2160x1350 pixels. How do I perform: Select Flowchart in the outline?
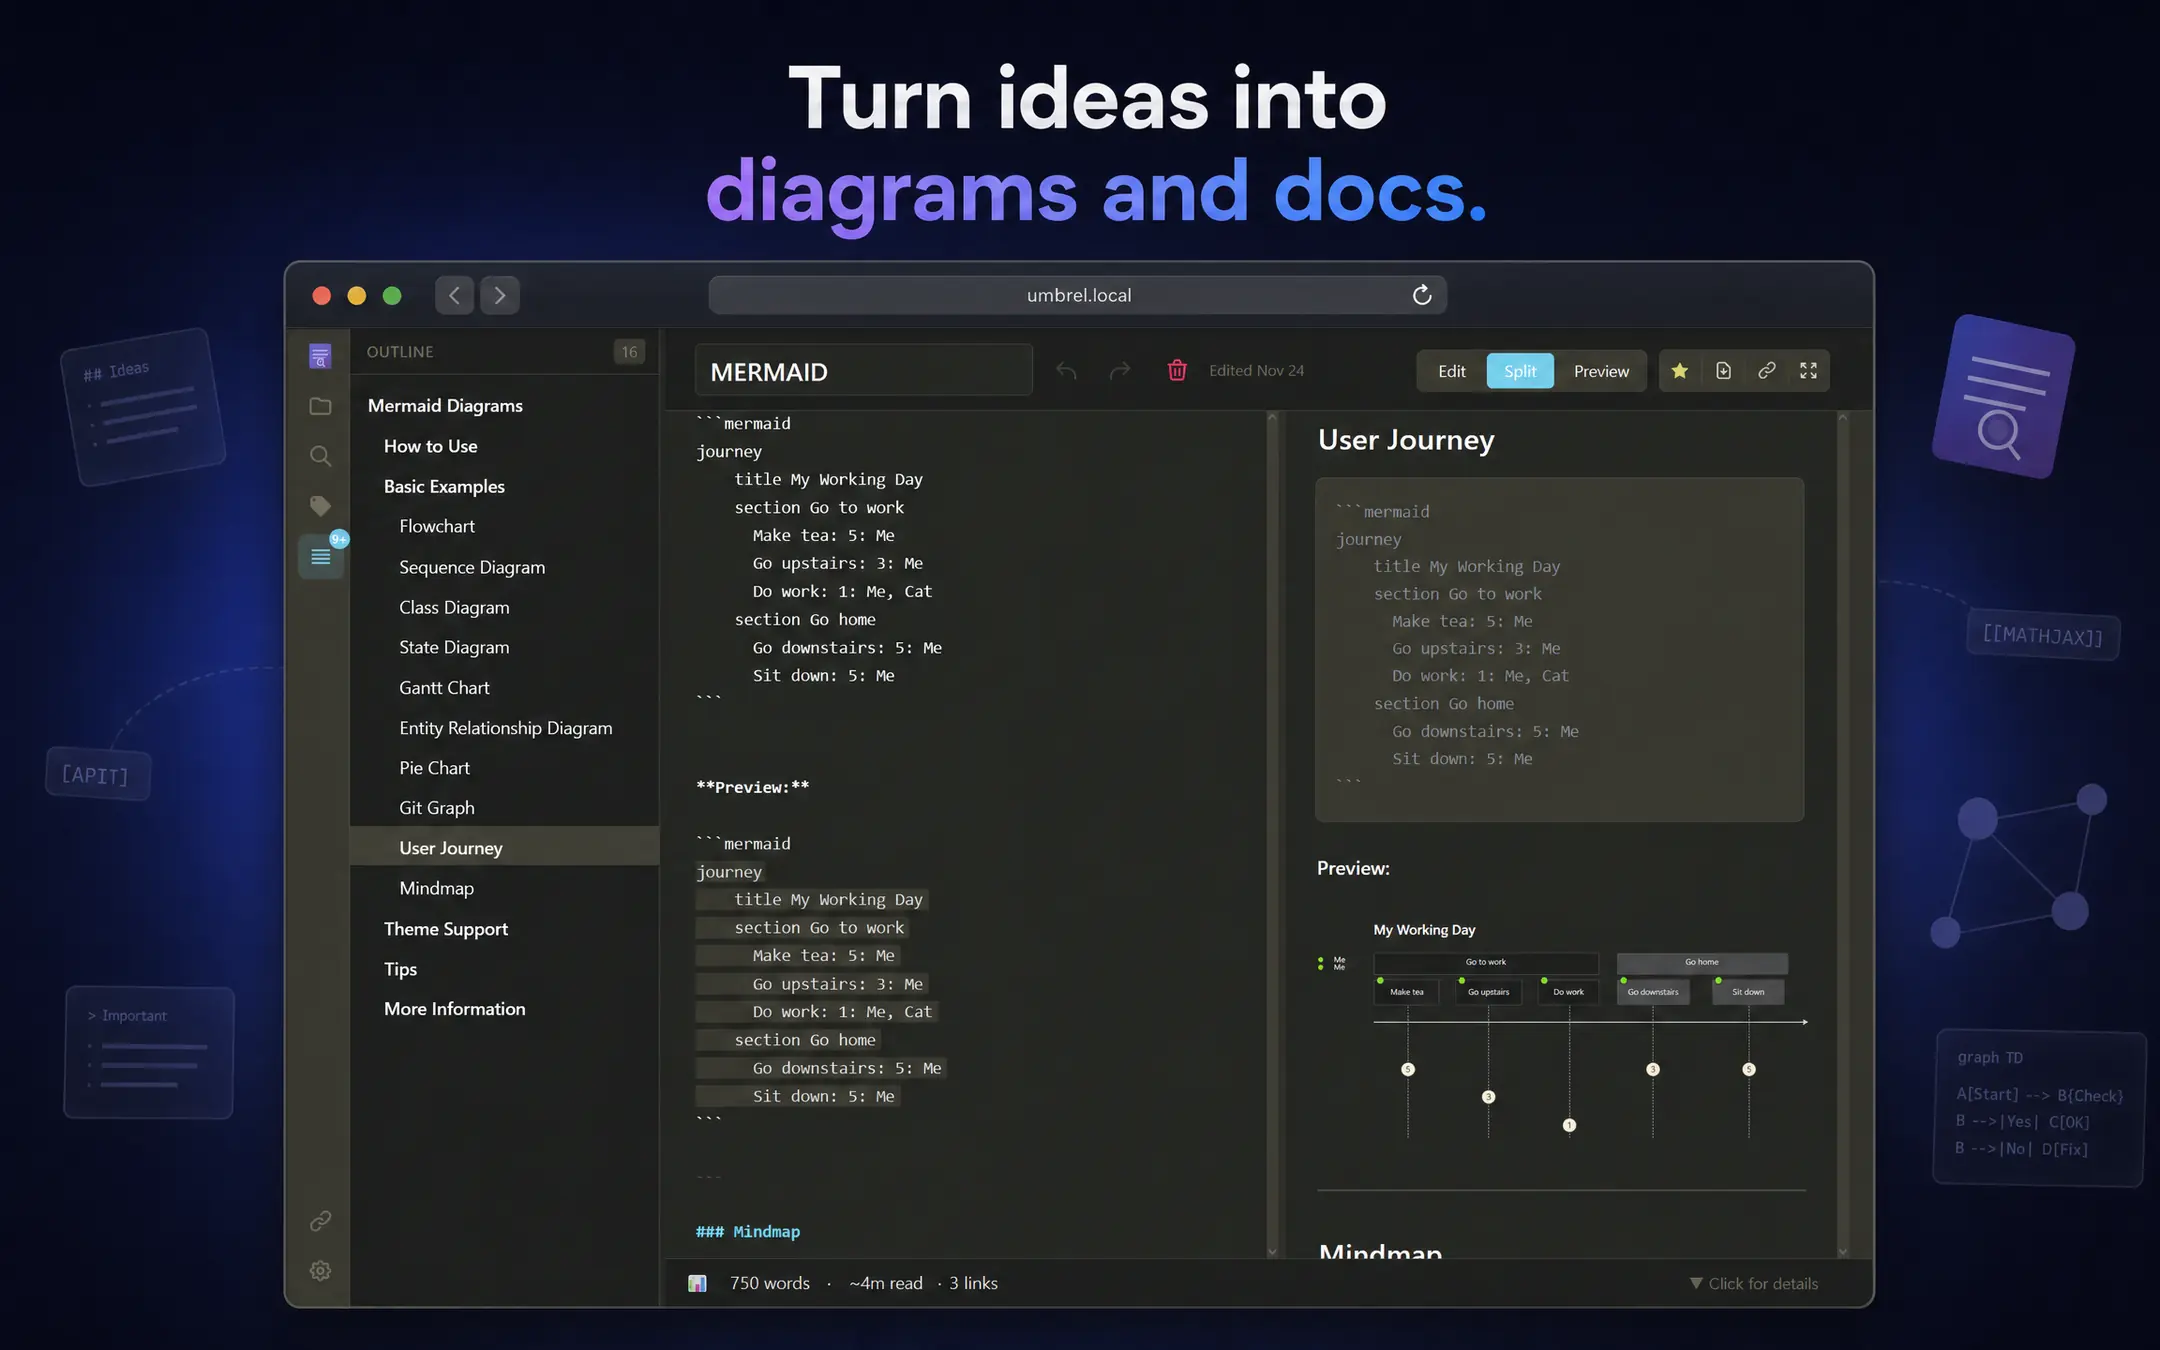[504, 526]
